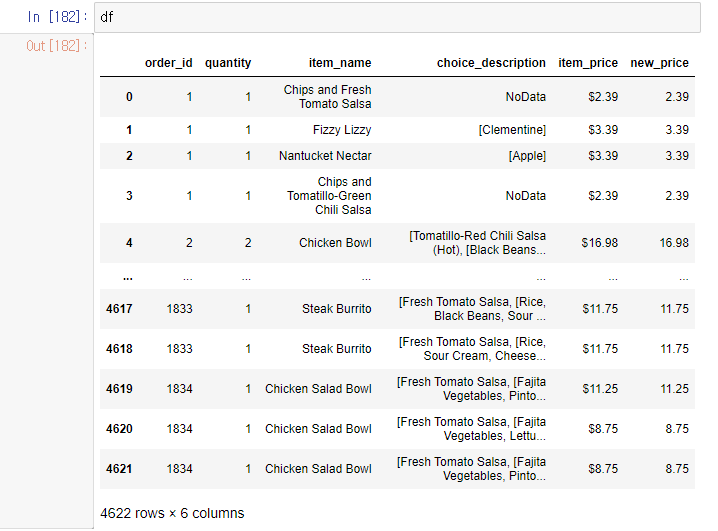The image size is (718, 531).
Task: Click the $16.98 item price cell
Action: click(600, 243)
